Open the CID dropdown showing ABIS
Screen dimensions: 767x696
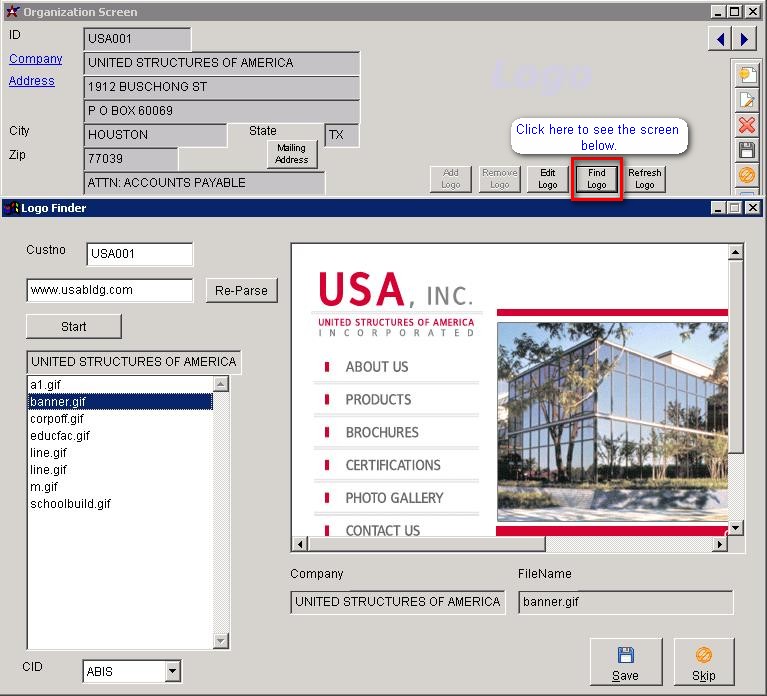tap(172, 671)
